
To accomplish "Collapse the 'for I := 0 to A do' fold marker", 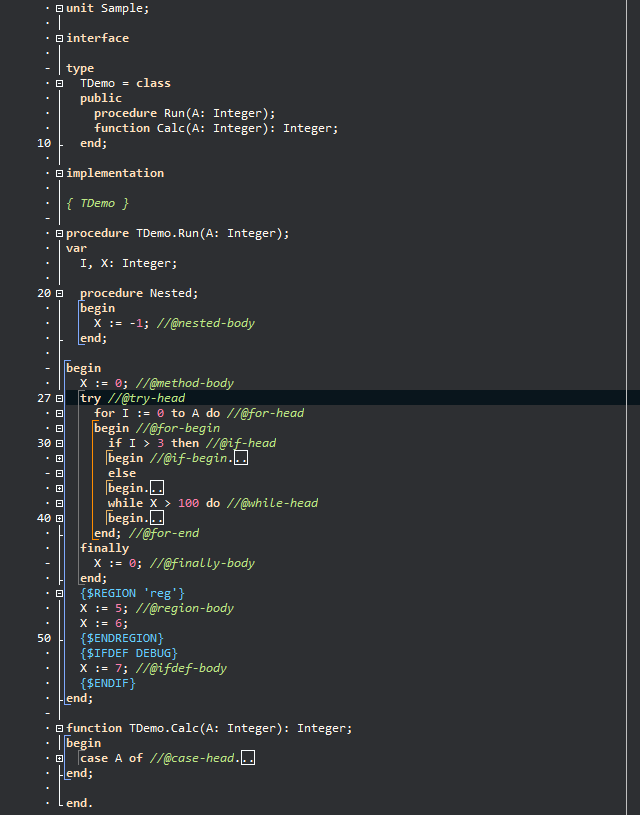I will click(x=59, y=413).
